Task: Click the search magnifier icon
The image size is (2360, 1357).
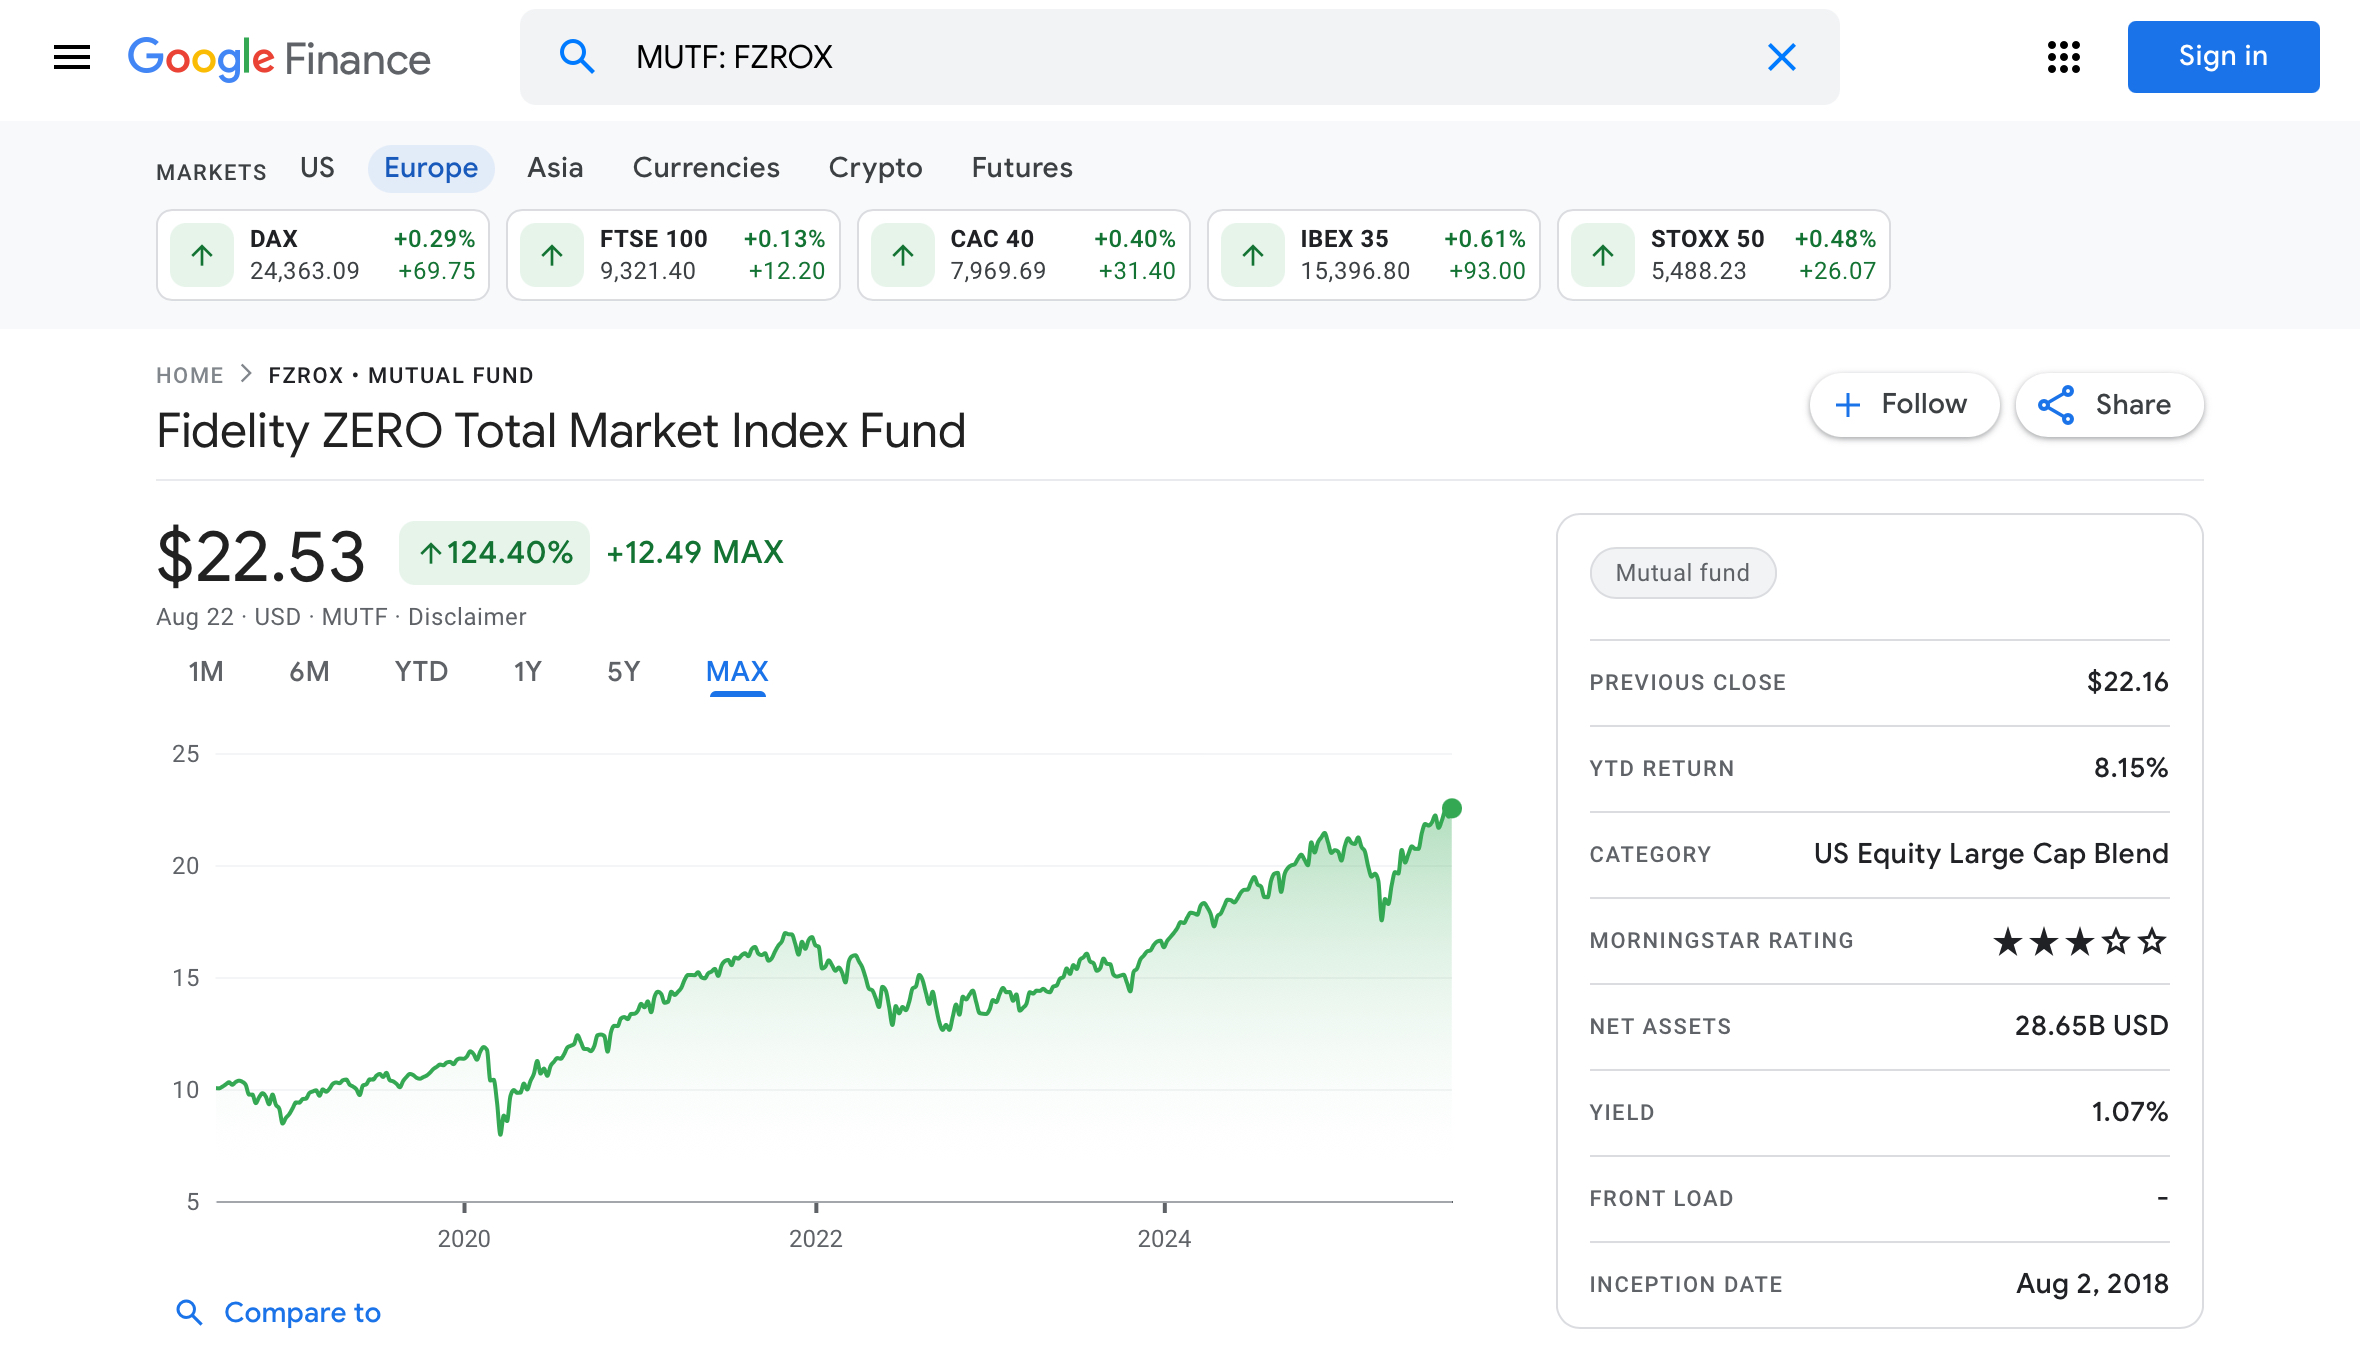Action: [577, 57]
